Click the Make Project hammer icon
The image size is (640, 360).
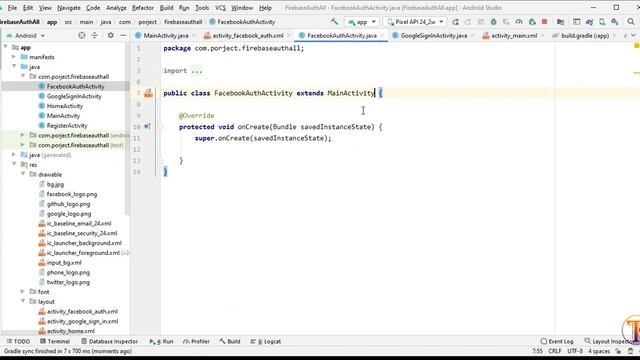point(334,22)
